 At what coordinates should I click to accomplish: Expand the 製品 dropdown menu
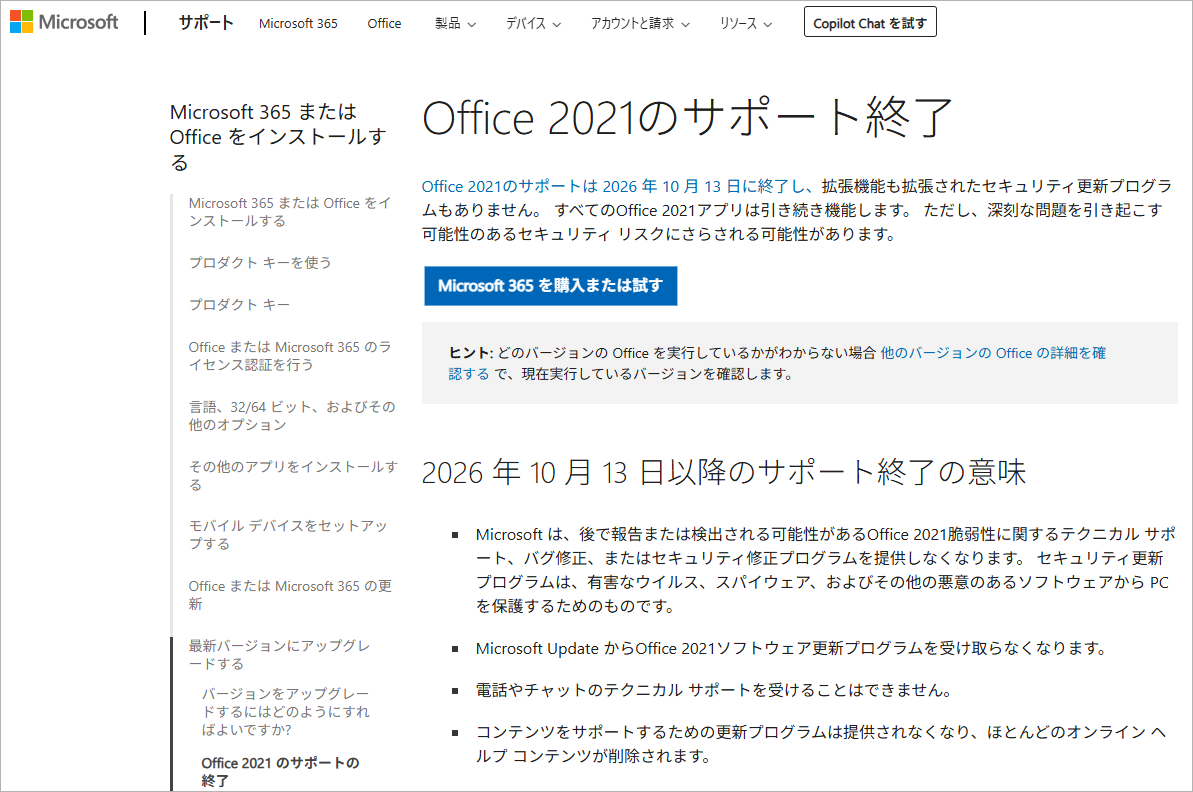click(455, 23)
